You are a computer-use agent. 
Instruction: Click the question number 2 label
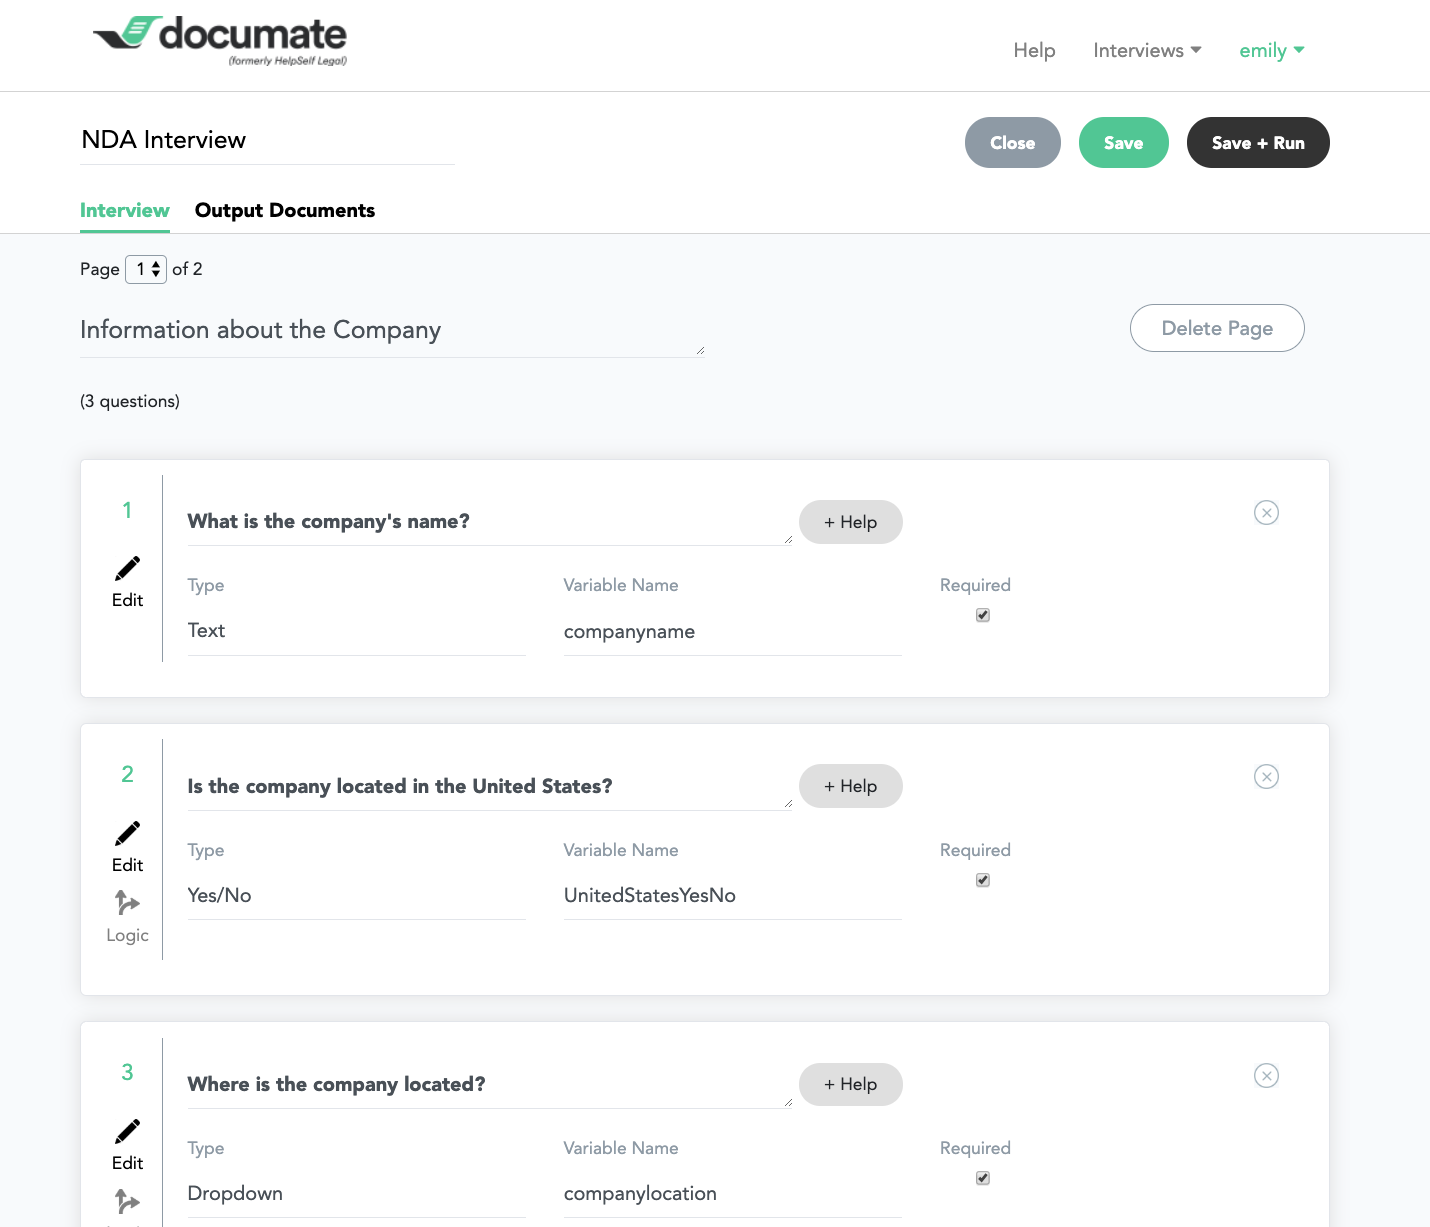click(127, 774)
